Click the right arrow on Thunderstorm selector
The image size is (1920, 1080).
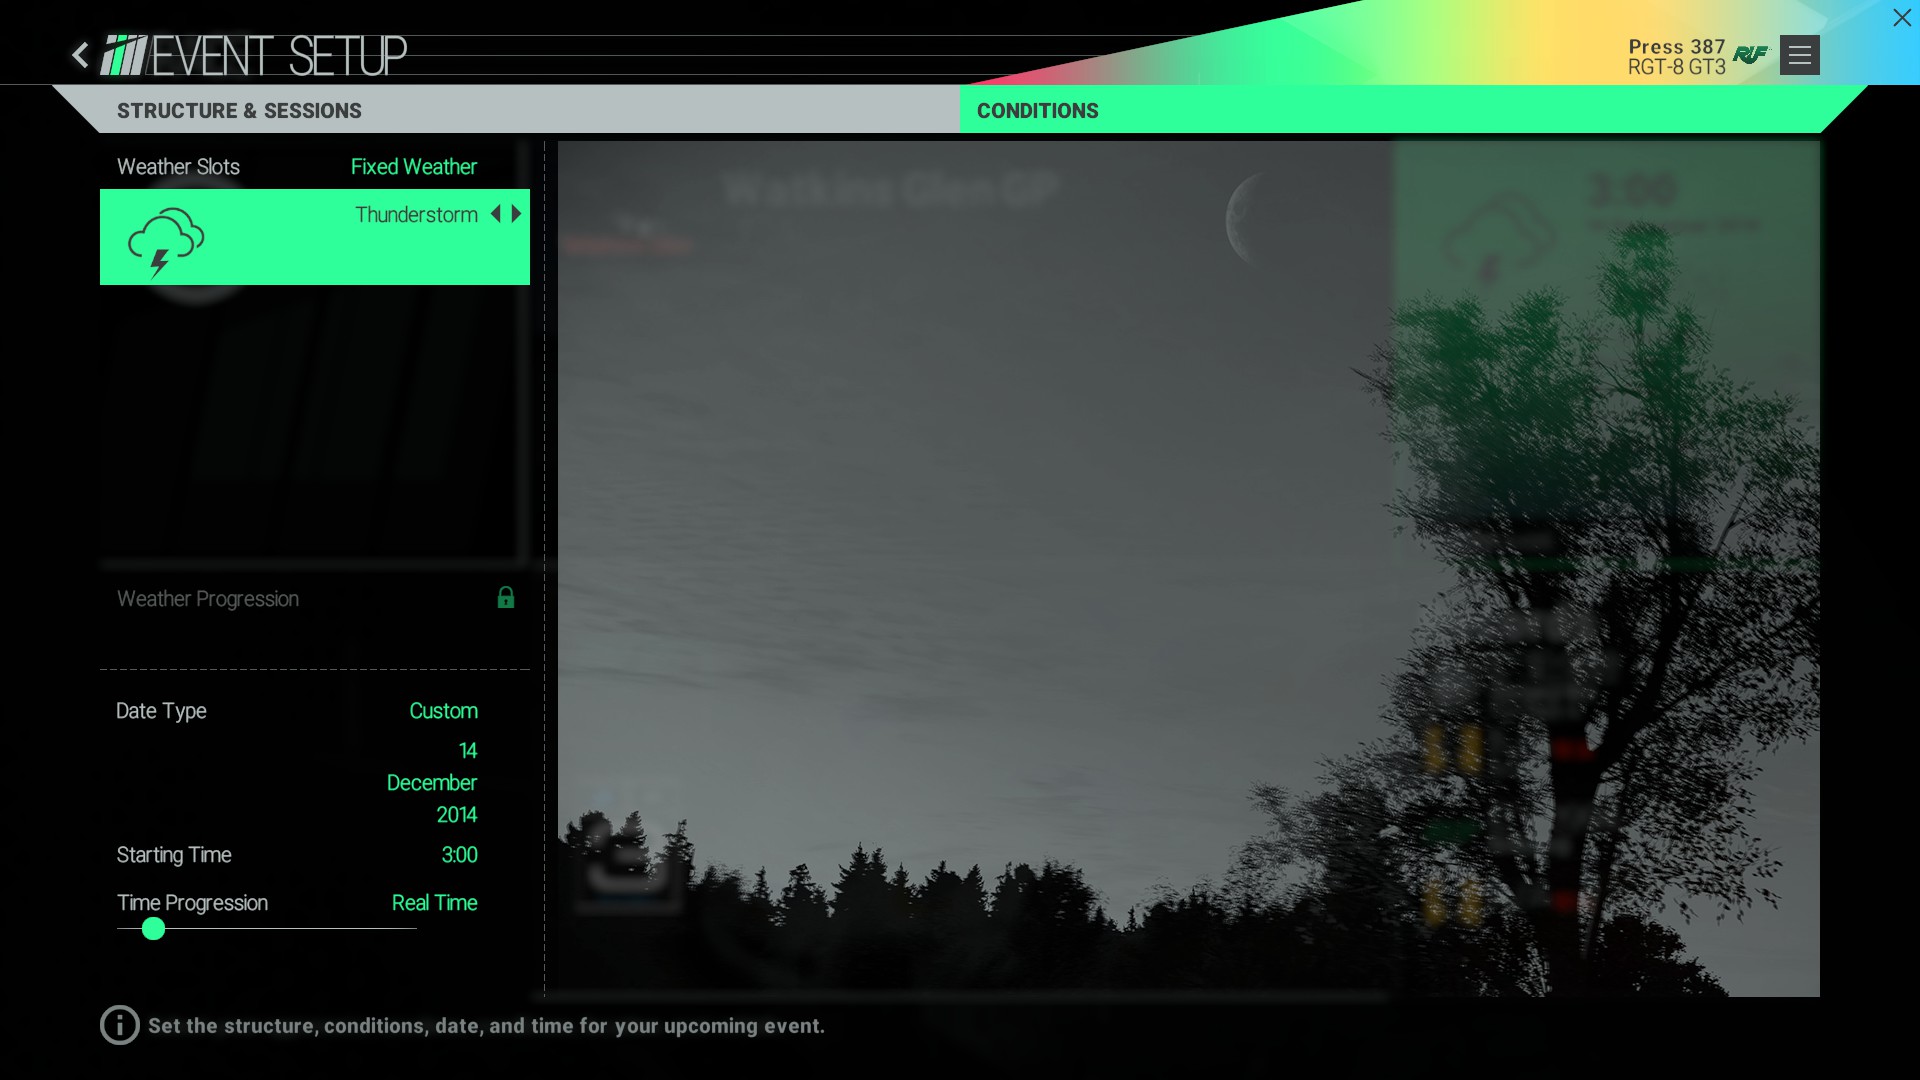point(516,214)
